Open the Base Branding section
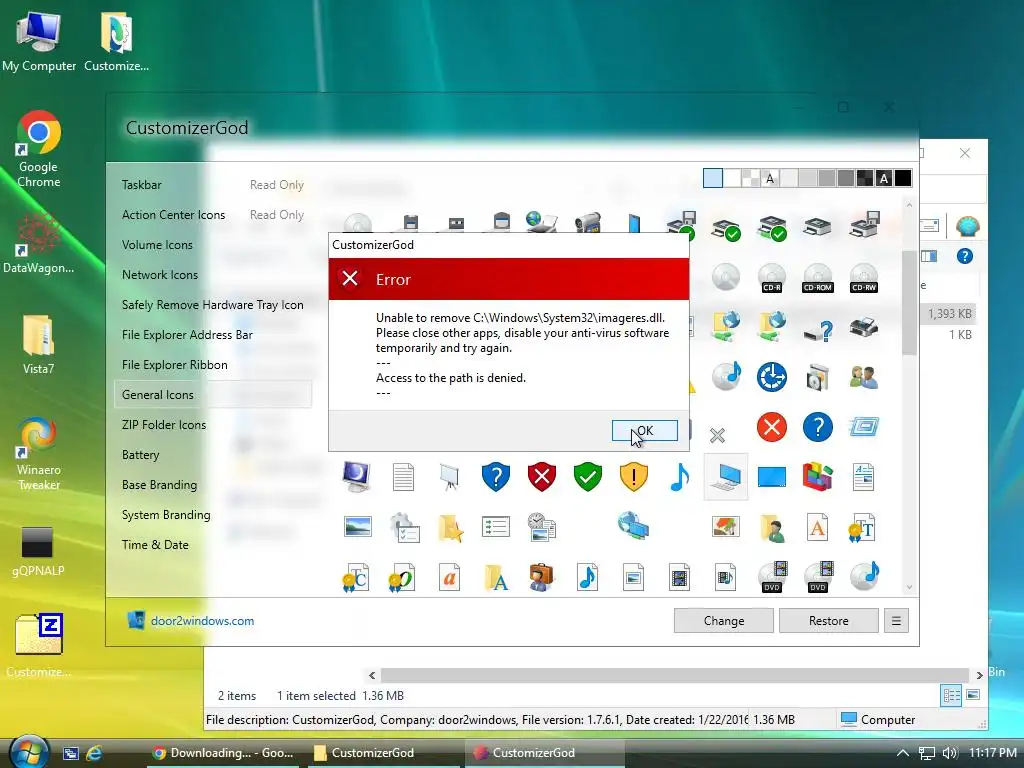This screenshot has width=1024, height=768. tap(159, 485)
